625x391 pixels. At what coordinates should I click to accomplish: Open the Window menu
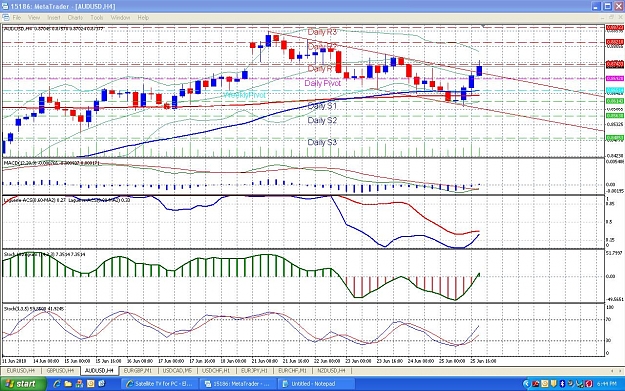click(120, 18)
